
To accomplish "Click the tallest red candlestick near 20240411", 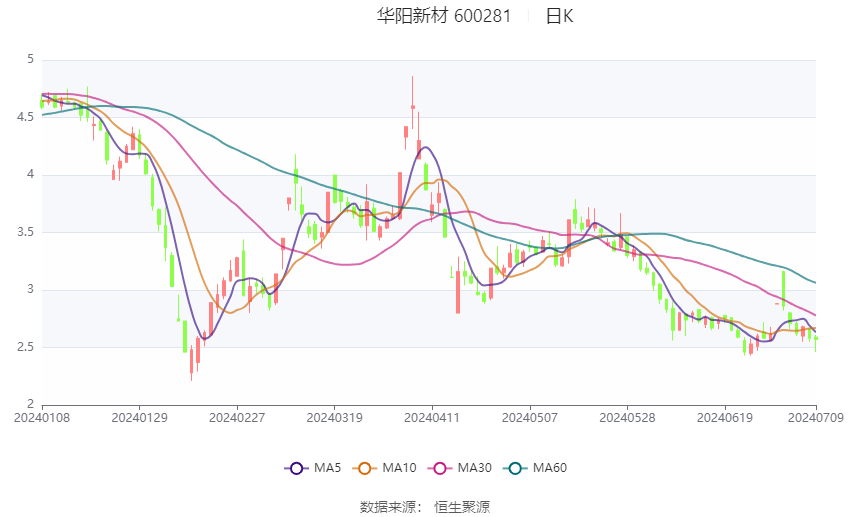I will tap(413, 103).
